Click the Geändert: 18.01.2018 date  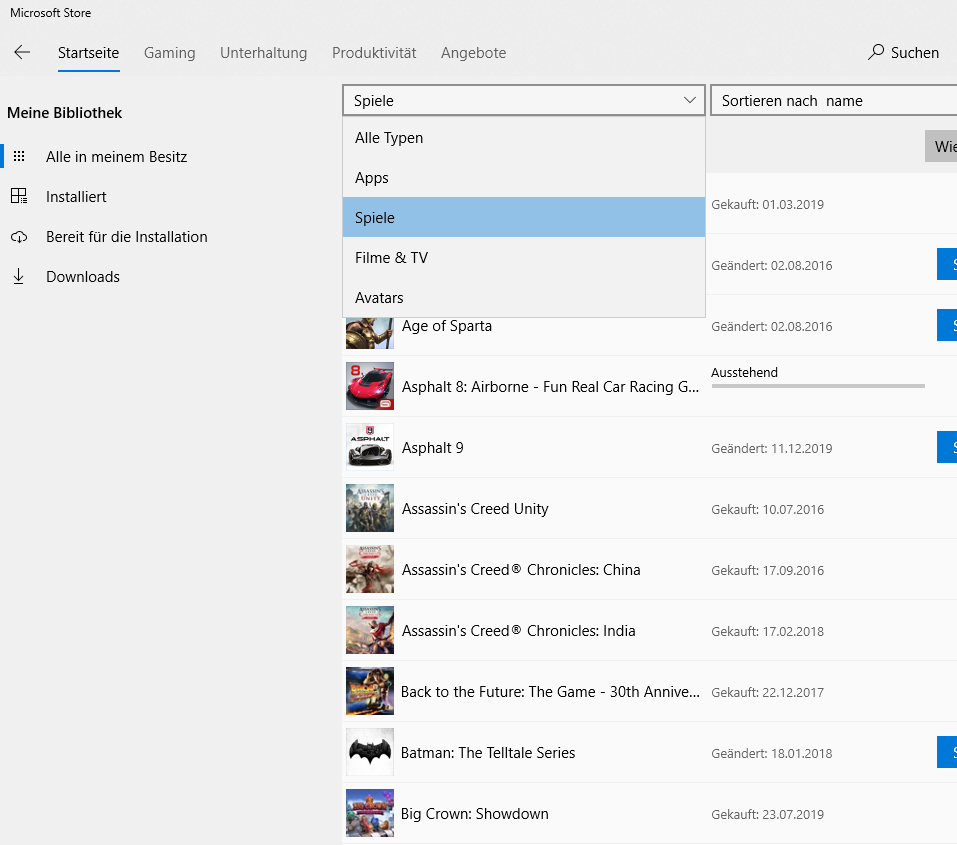pos(771,754)
